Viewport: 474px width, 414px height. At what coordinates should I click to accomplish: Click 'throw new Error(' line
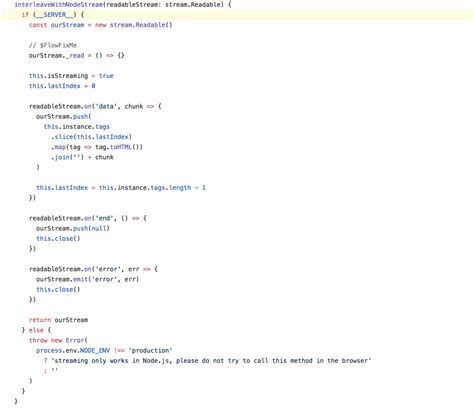pyautogui.click(x=58, y=340)
